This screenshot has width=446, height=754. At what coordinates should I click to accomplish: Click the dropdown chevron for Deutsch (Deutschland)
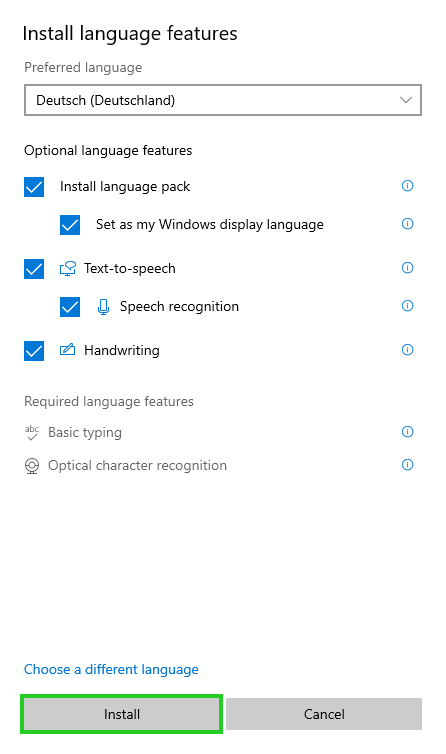(x=406, y=100)
